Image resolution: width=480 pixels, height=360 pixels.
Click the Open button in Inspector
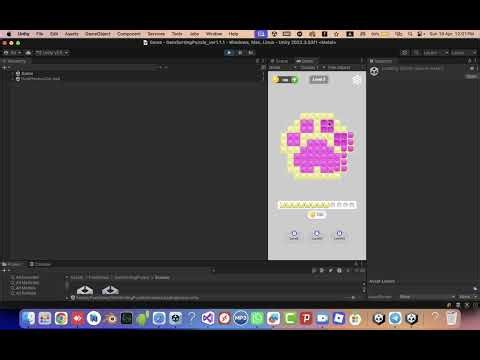471,77
